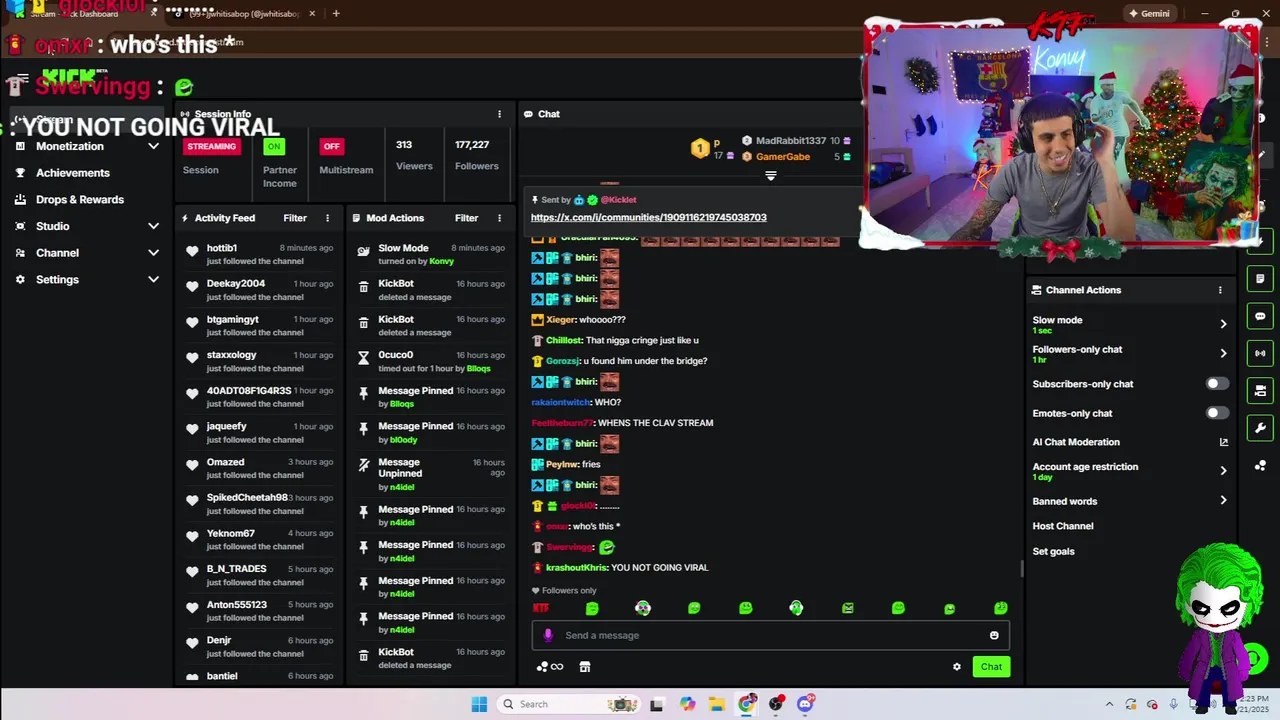
Task: Toggle Subscribers-only chat switch
Action: pyautogui.click(x=1216, y=384)
